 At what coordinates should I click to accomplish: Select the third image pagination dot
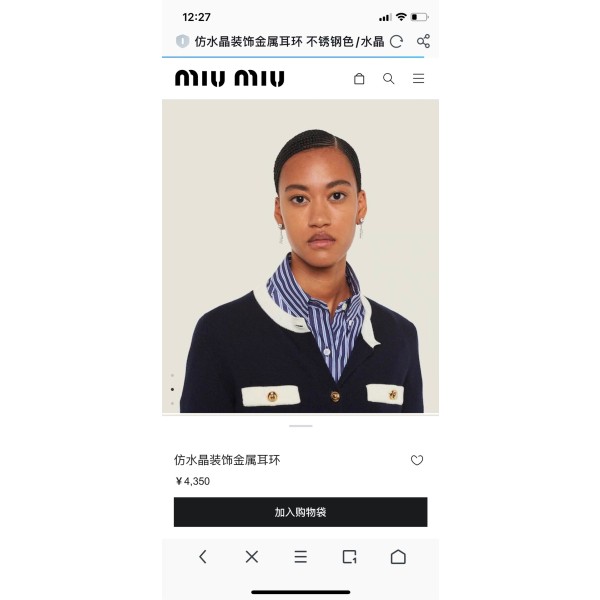[172, 403]
